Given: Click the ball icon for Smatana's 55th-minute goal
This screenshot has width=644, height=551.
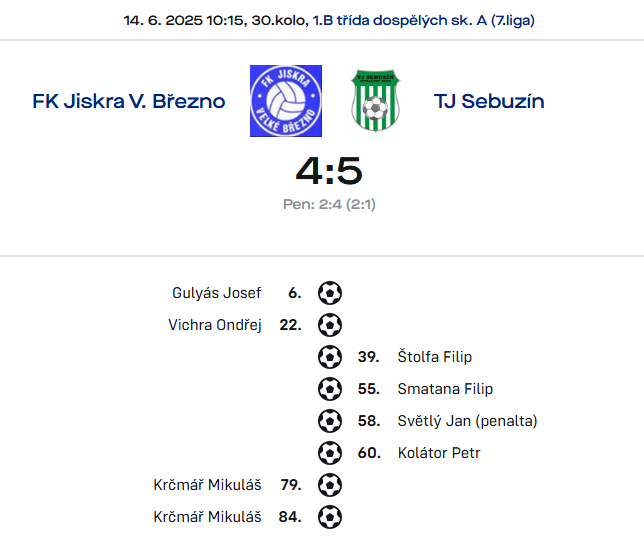Looking at the screenshot, I should (330, 389).
